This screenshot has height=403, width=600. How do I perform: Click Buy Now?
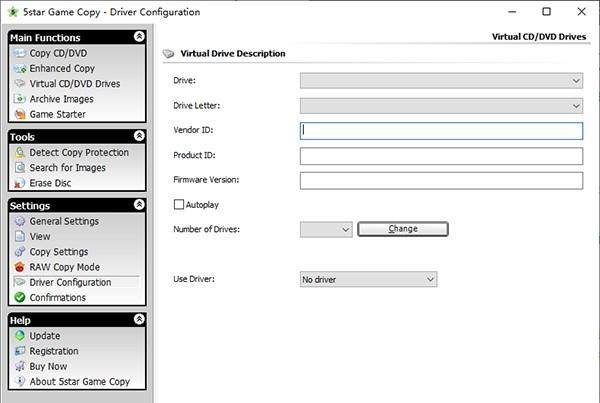(48, 366)
